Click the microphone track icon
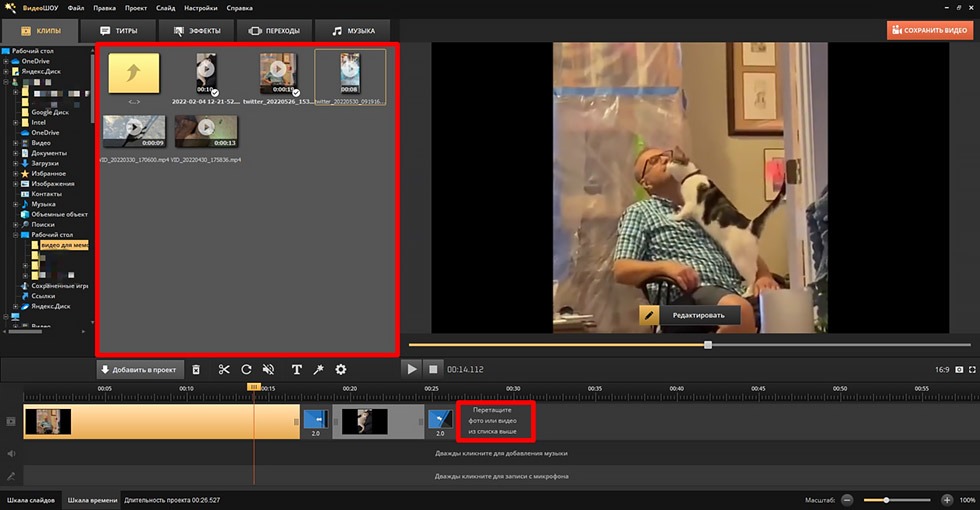This screenshot has height=510, width=980. pos(11,476)
